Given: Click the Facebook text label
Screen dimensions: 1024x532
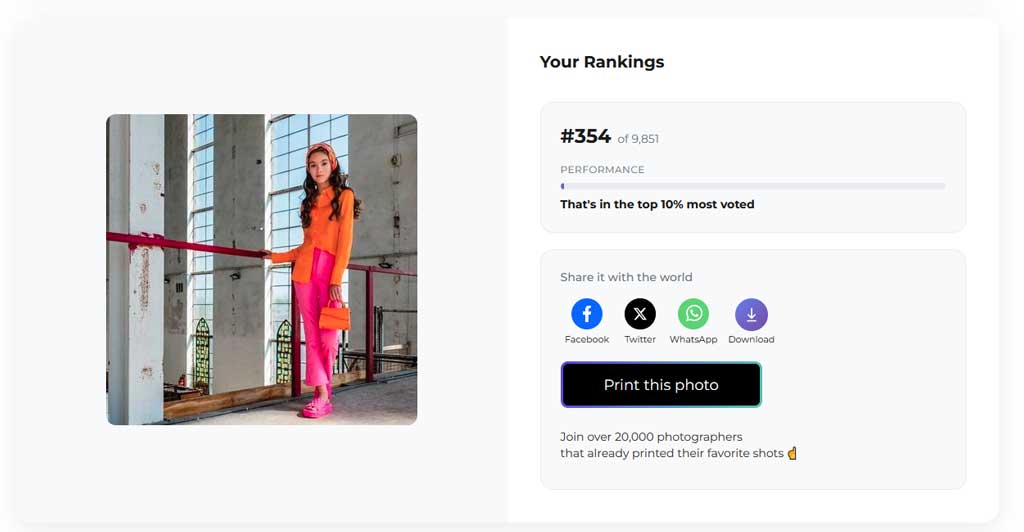Looking at the screenshot, I should click(586, 339).
